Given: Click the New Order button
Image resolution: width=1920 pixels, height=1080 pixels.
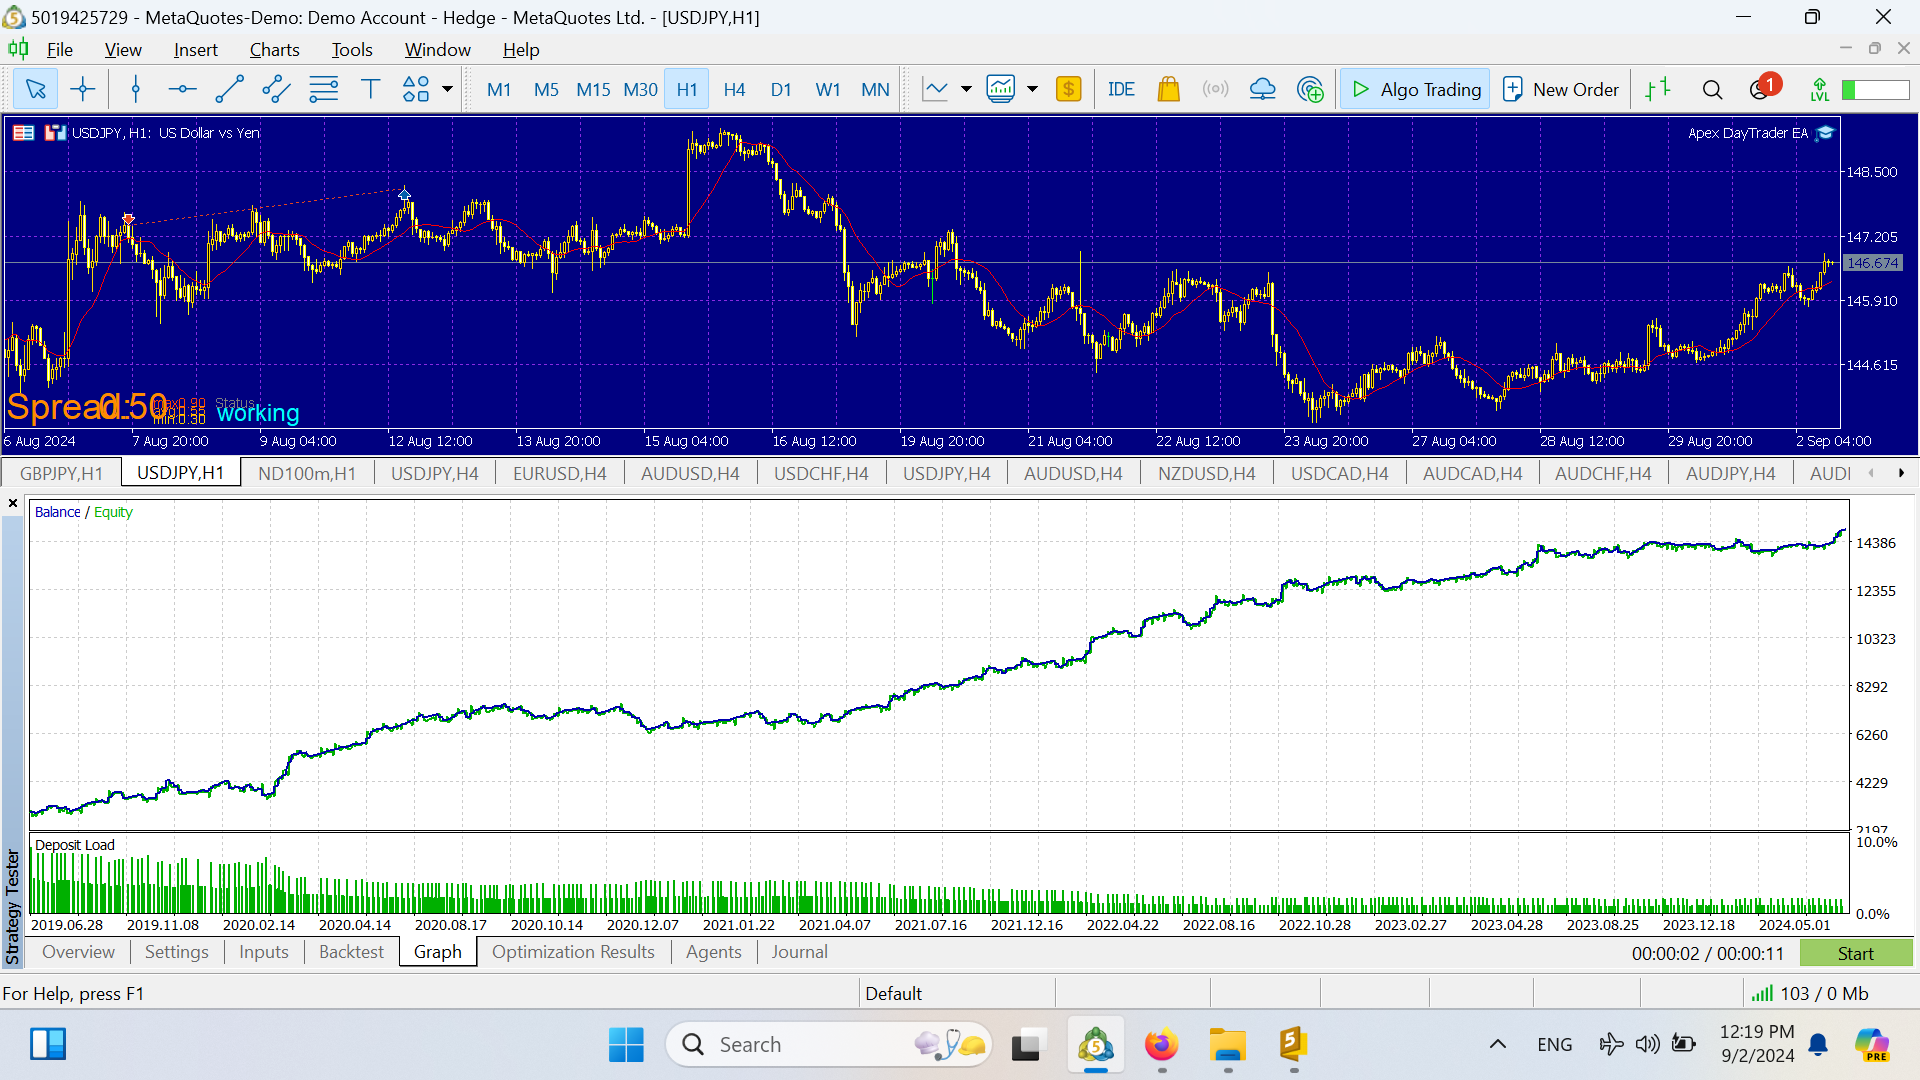Looking at the screenshot, I should (1560, 88).
